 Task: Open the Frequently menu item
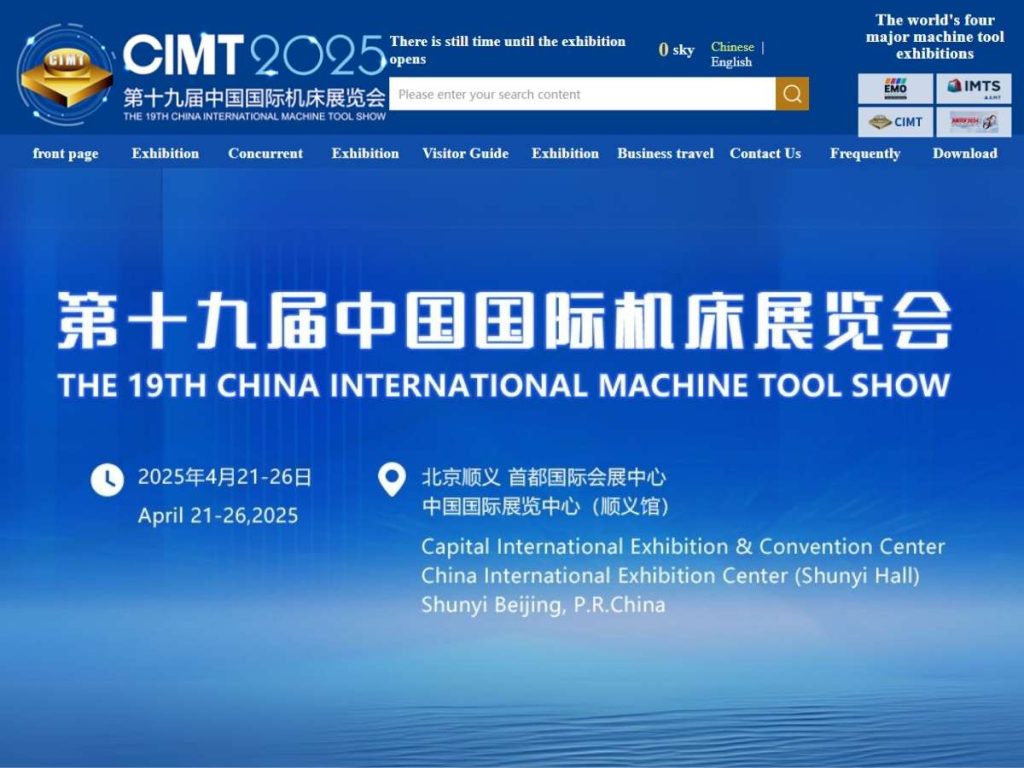pos(865,153)
